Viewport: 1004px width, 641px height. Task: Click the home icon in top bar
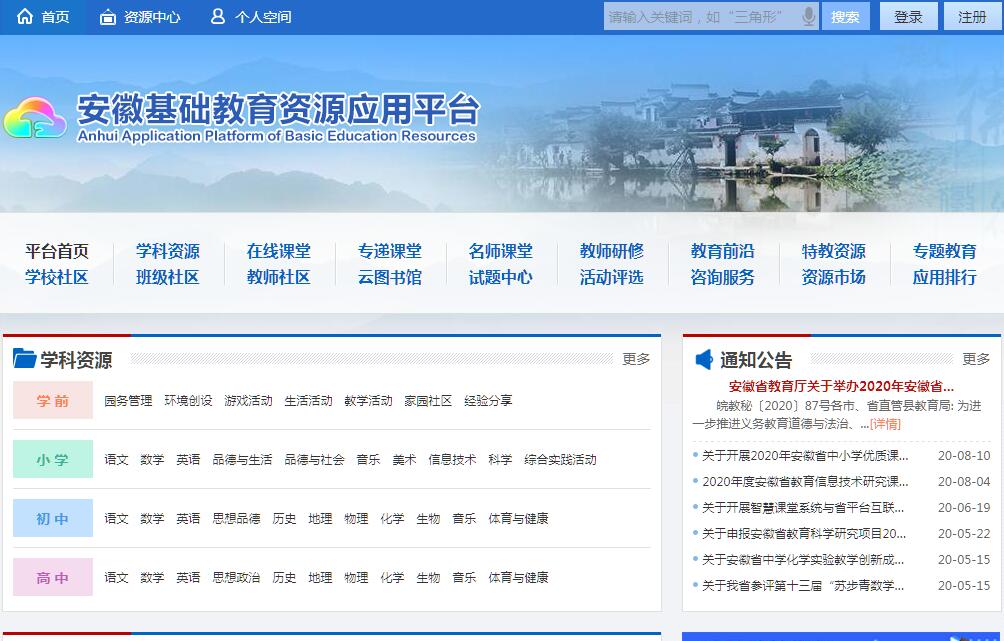coord(24,17)
